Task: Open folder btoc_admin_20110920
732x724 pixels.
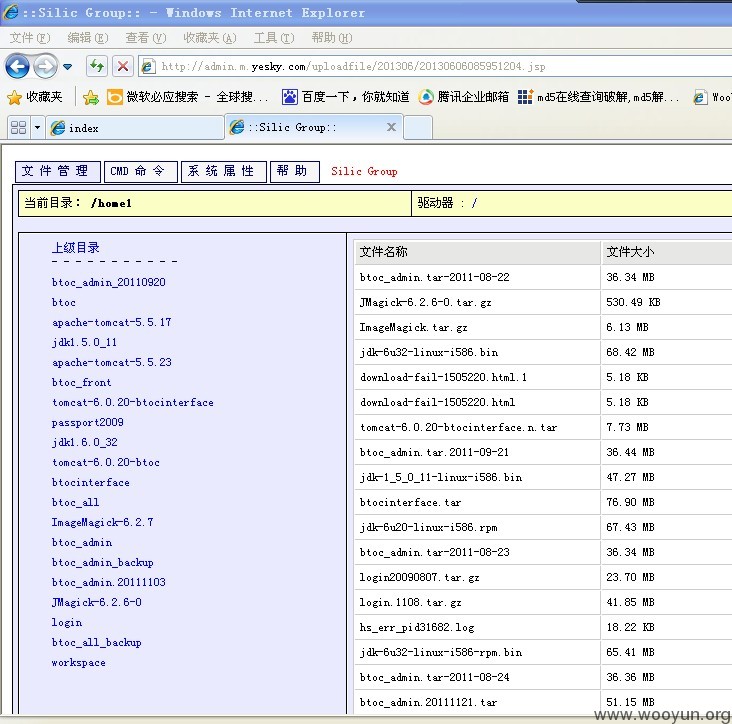Action: [109, 282]
